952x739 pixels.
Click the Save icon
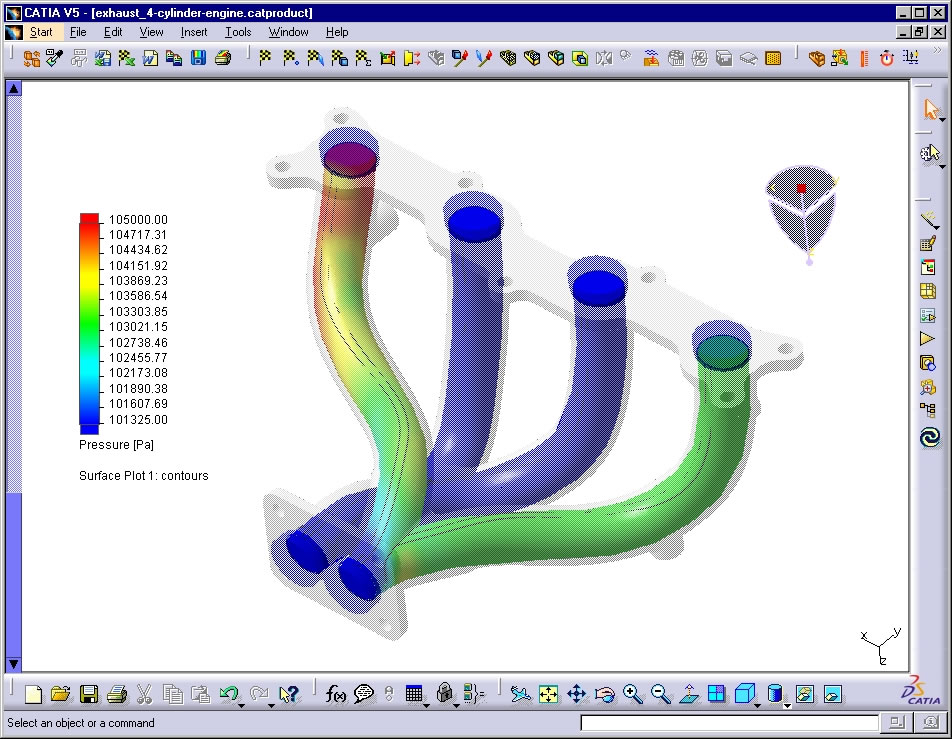pos(89,693)
